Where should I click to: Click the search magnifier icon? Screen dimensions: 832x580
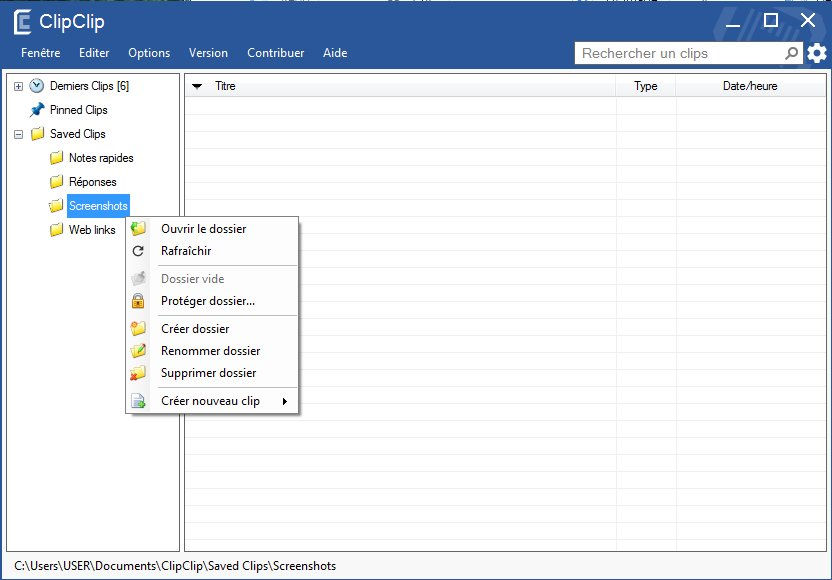[x=791, y=53]
